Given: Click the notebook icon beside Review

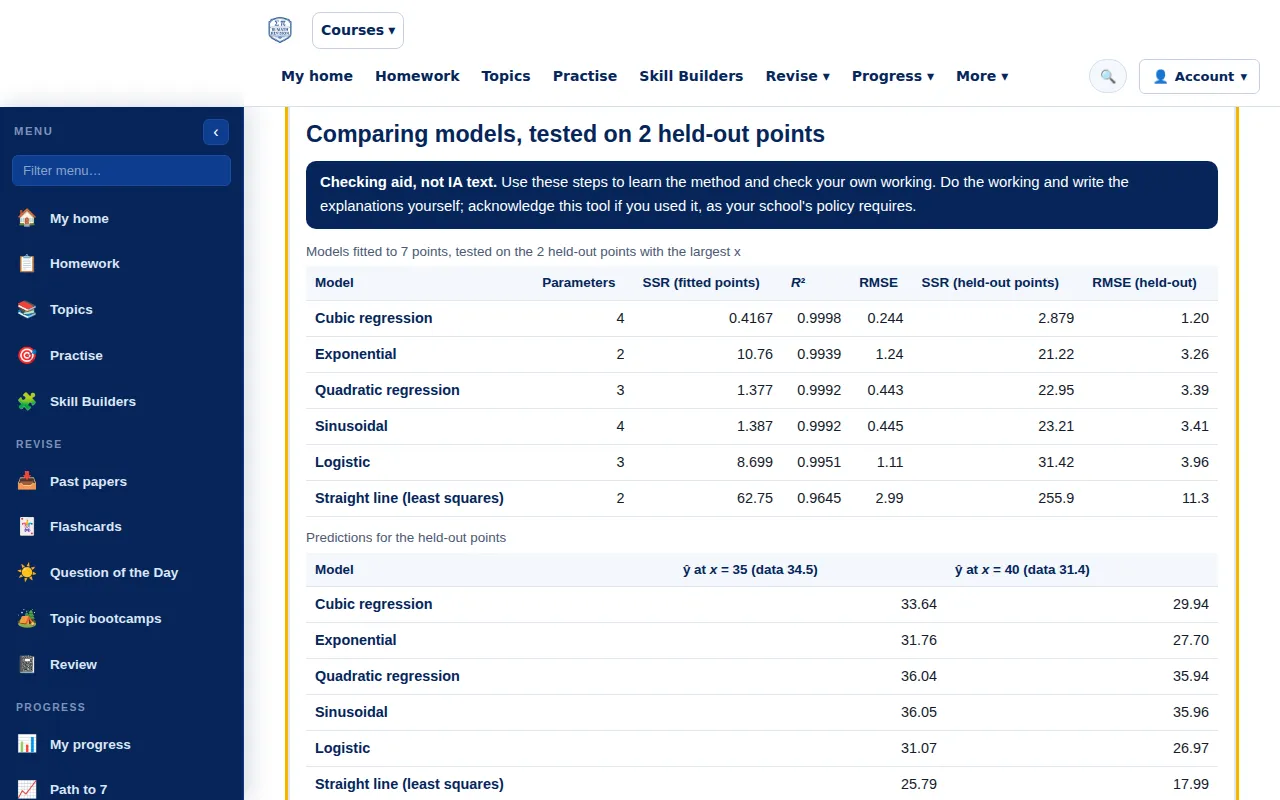Looking at the screenshot, I should (27, 665).
